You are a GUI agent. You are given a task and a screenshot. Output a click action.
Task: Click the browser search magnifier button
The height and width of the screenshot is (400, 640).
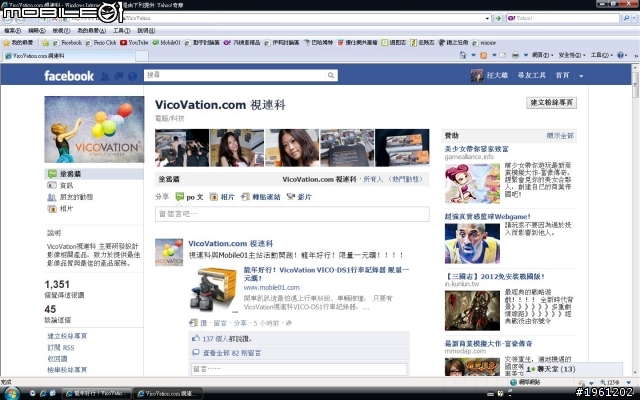coord(626,18)
